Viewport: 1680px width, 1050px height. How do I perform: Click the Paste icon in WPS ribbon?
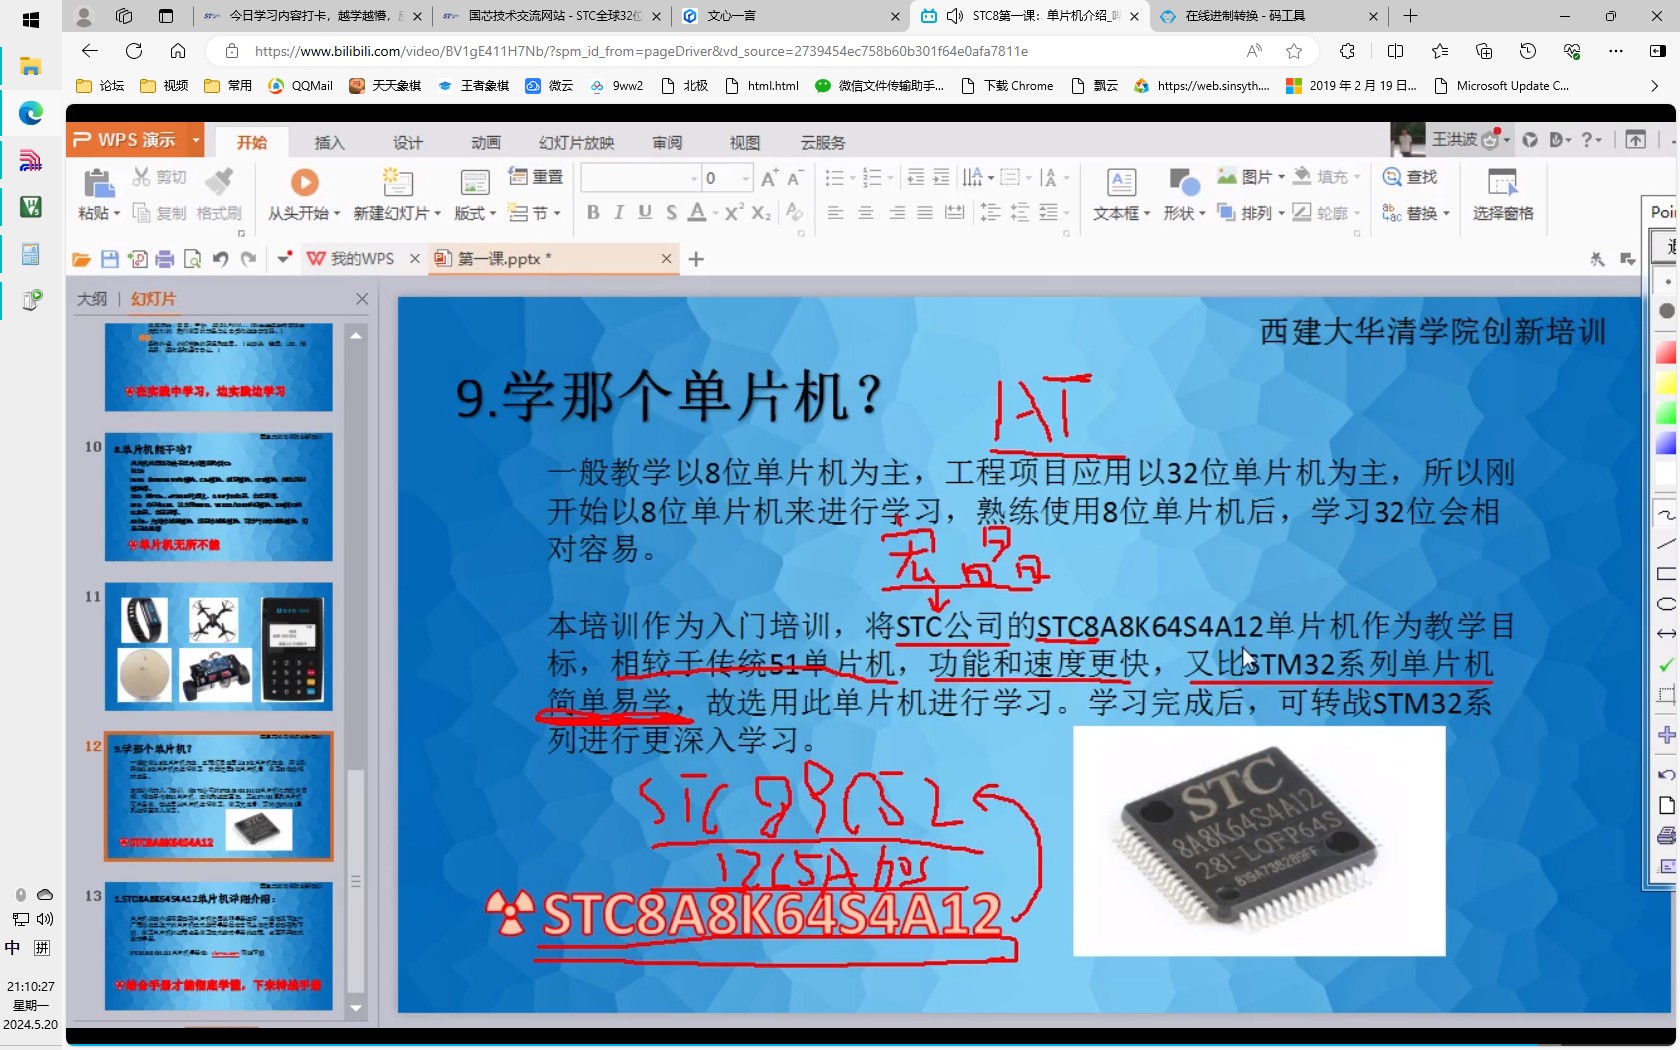click(98, 182)
